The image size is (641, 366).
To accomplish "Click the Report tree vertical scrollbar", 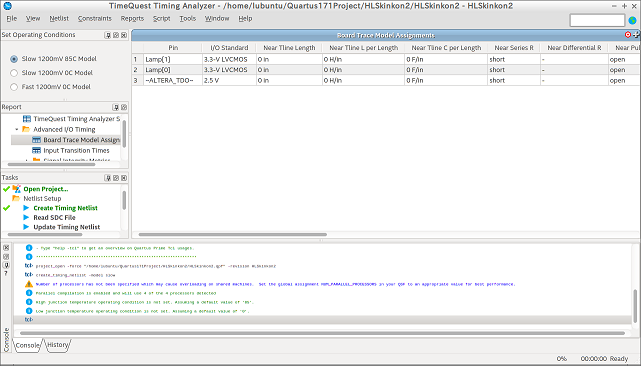I will [x=124, y=134].
